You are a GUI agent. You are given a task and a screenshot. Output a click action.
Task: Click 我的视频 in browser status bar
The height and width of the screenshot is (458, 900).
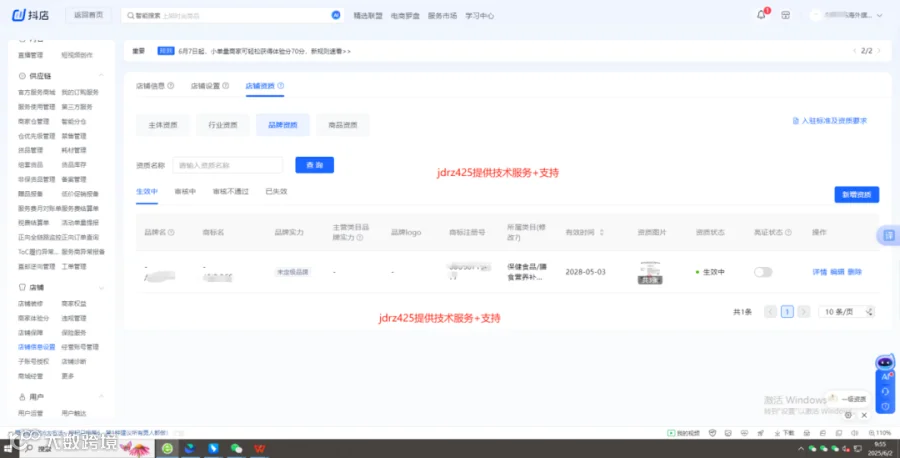tap(684, 433)
